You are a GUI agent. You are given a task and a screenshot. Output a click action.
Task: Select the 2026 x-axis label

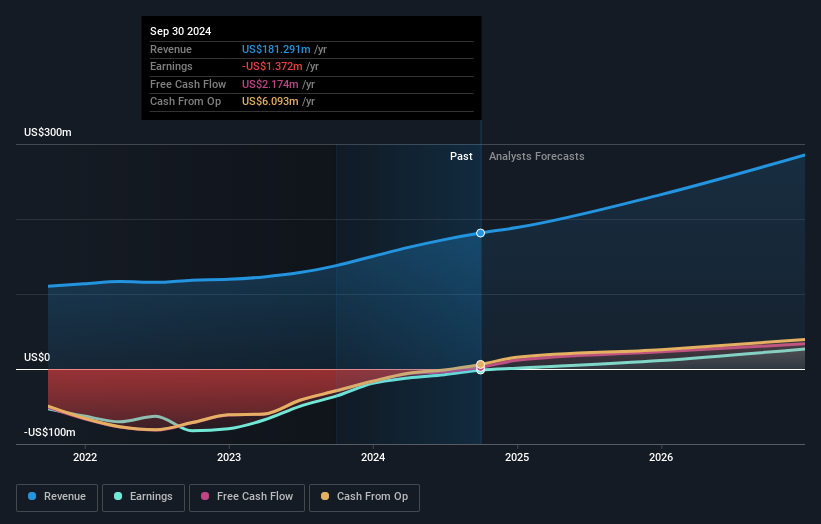click(x=661, y=457)
